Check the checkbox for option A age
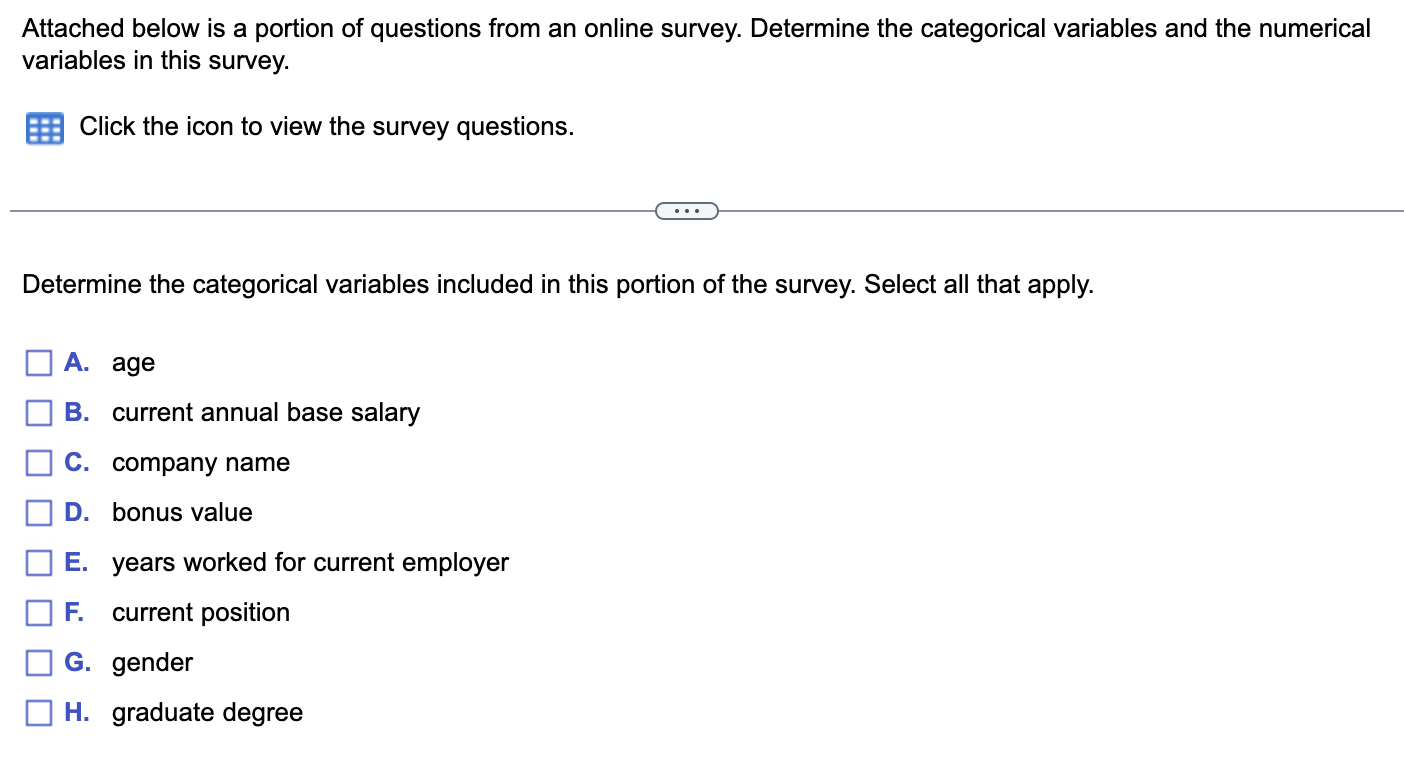 38,362
